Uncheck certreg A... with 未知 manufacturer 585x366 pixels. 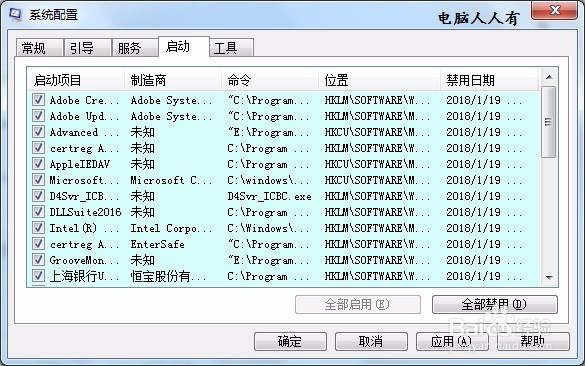coord(38,148)
